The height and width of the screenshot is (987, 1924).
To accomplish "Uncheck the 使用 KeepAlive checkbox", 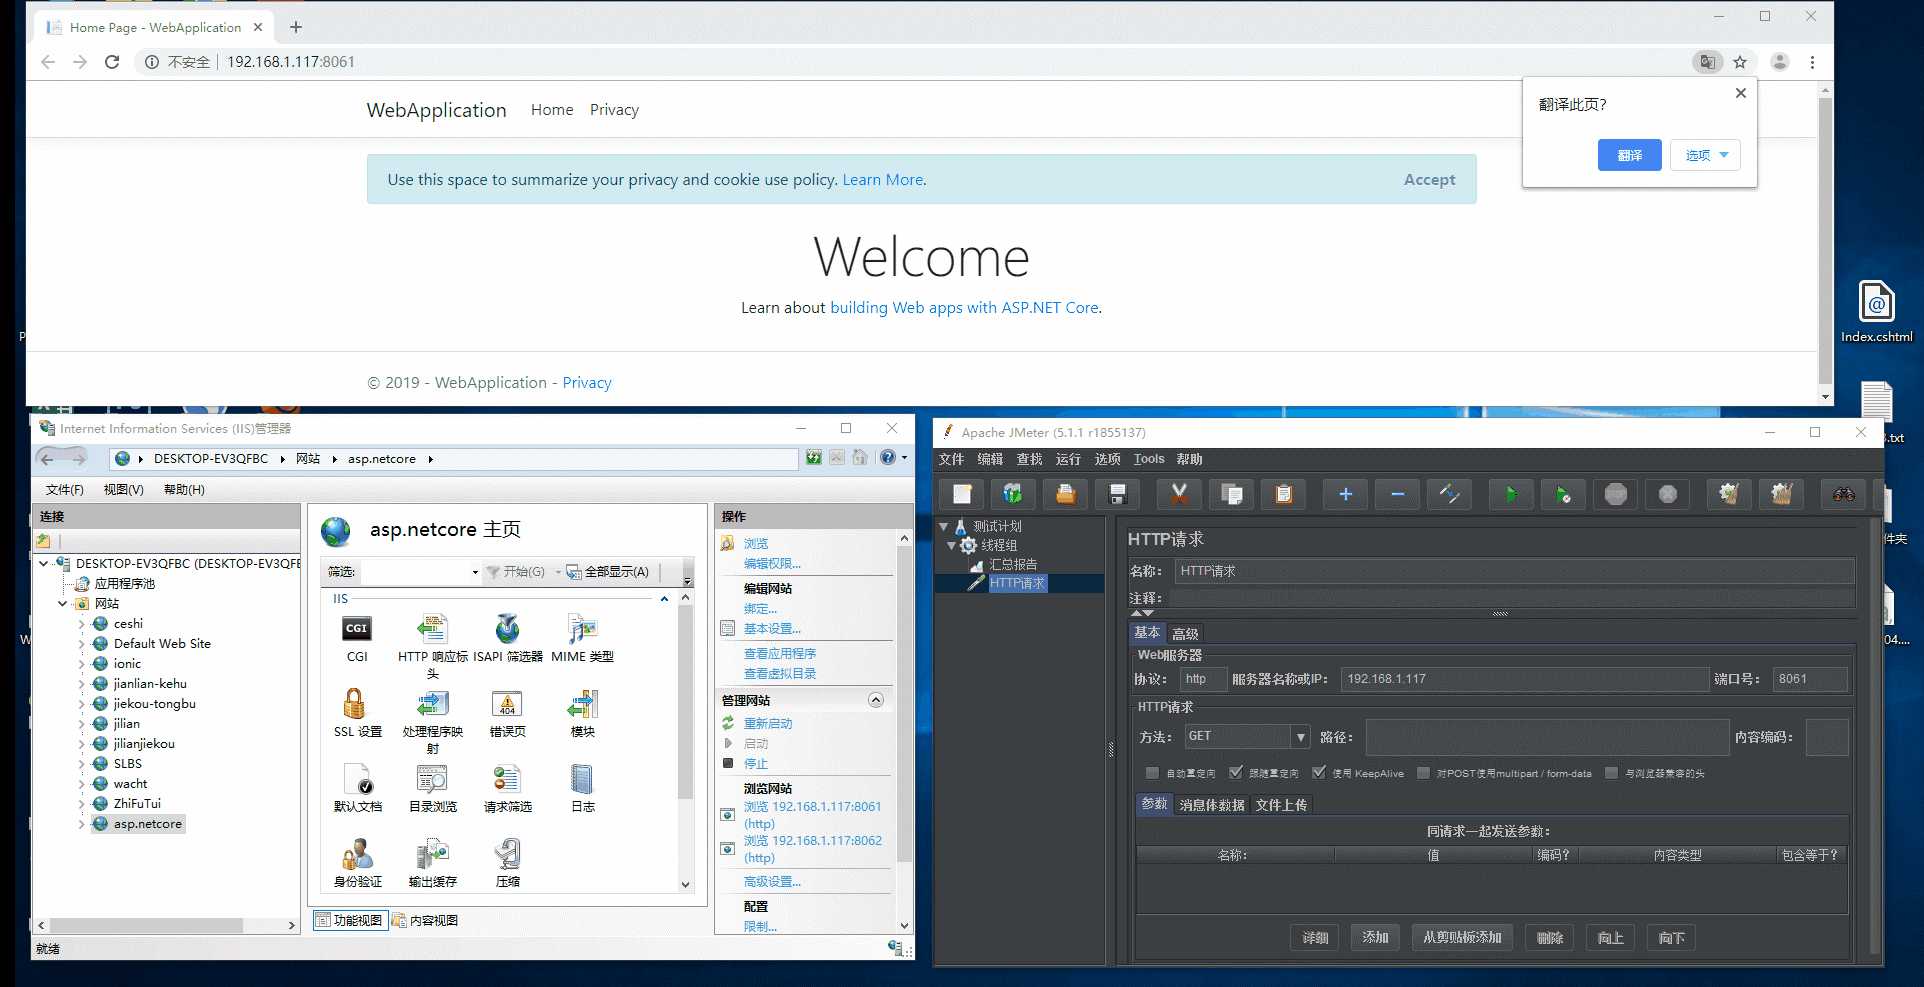I will (1319, 773).
